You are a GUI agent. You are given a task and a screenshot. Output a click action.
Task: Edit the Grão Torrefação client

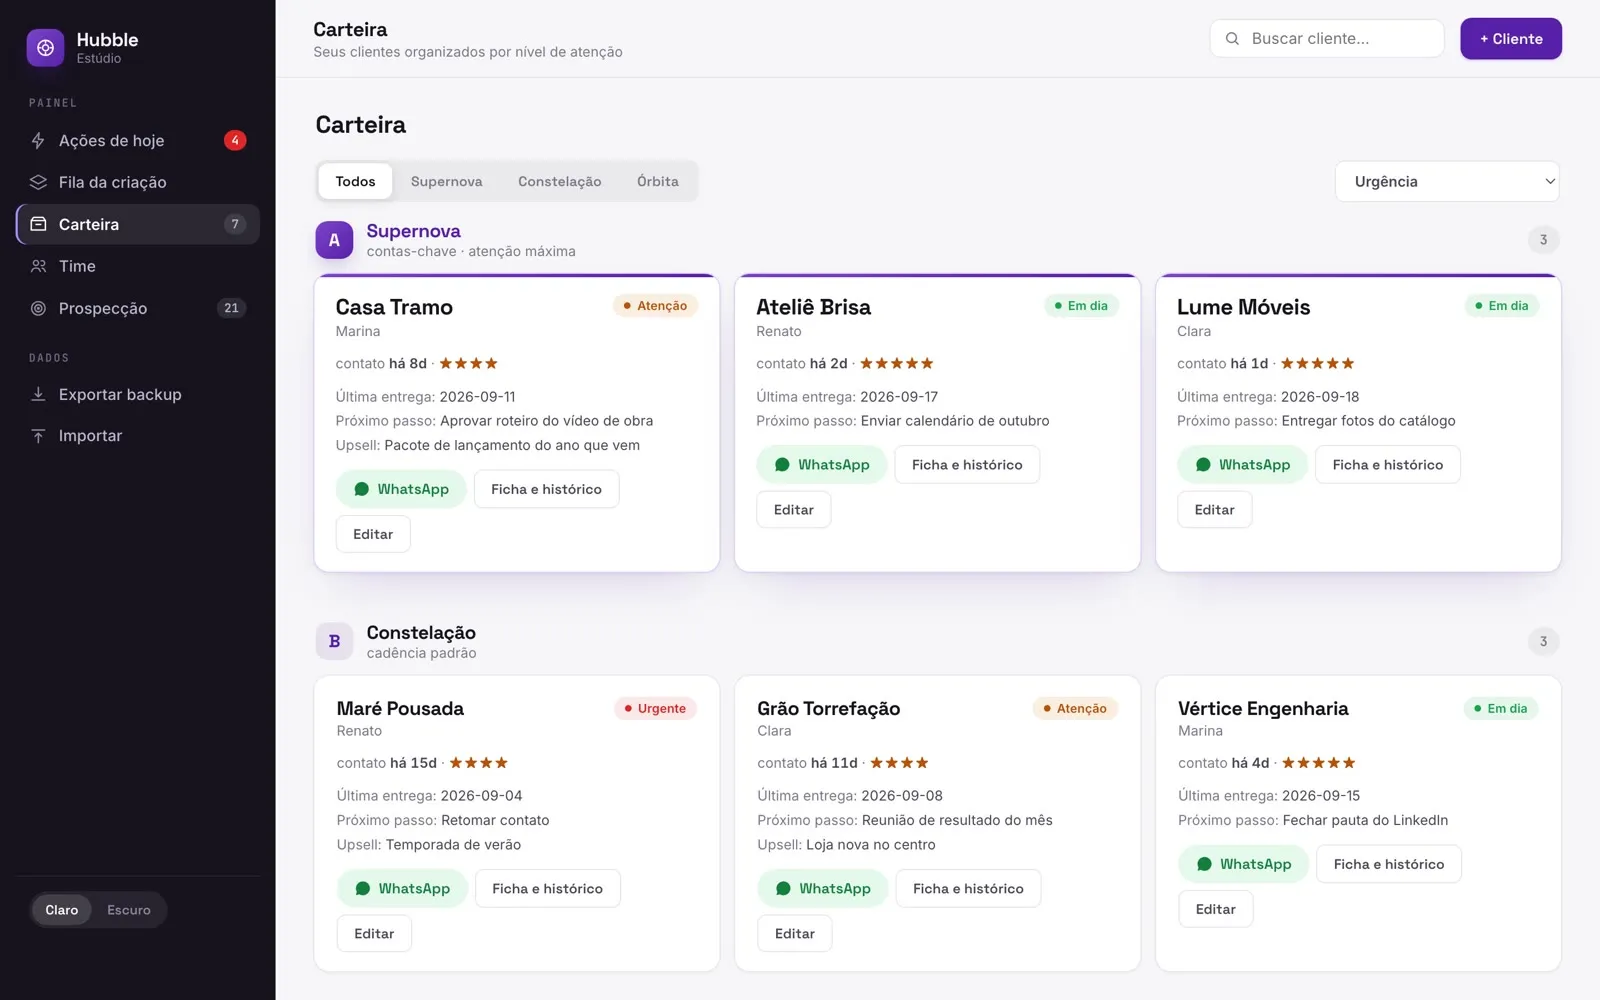pyautogui.click(x=794, y=933)
